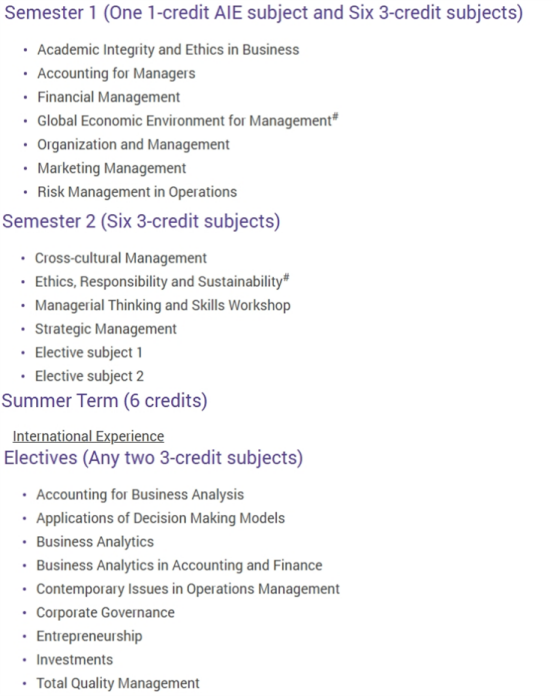The width and height of the screenshot is (554, 697).
Task: Click Global Economic Environment for Management
Action: 188,120
